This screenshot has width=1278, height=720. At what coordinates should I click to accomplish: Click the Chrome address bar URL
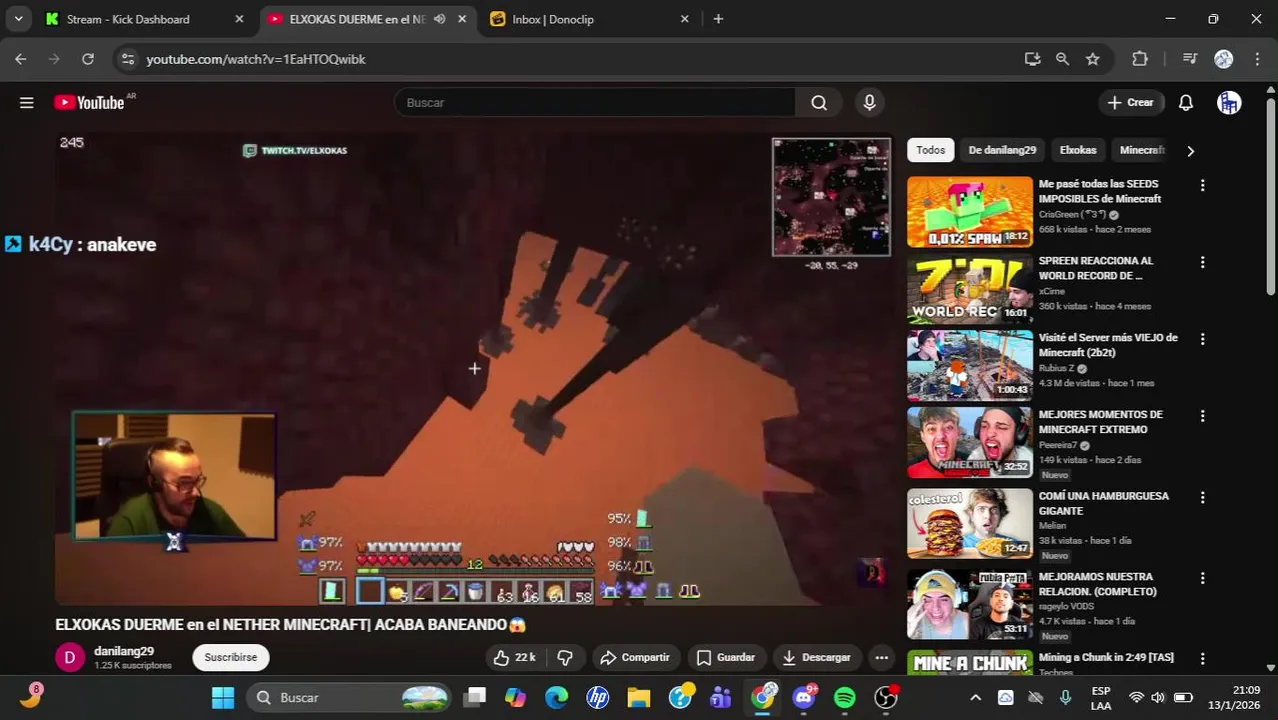point(256,59)
